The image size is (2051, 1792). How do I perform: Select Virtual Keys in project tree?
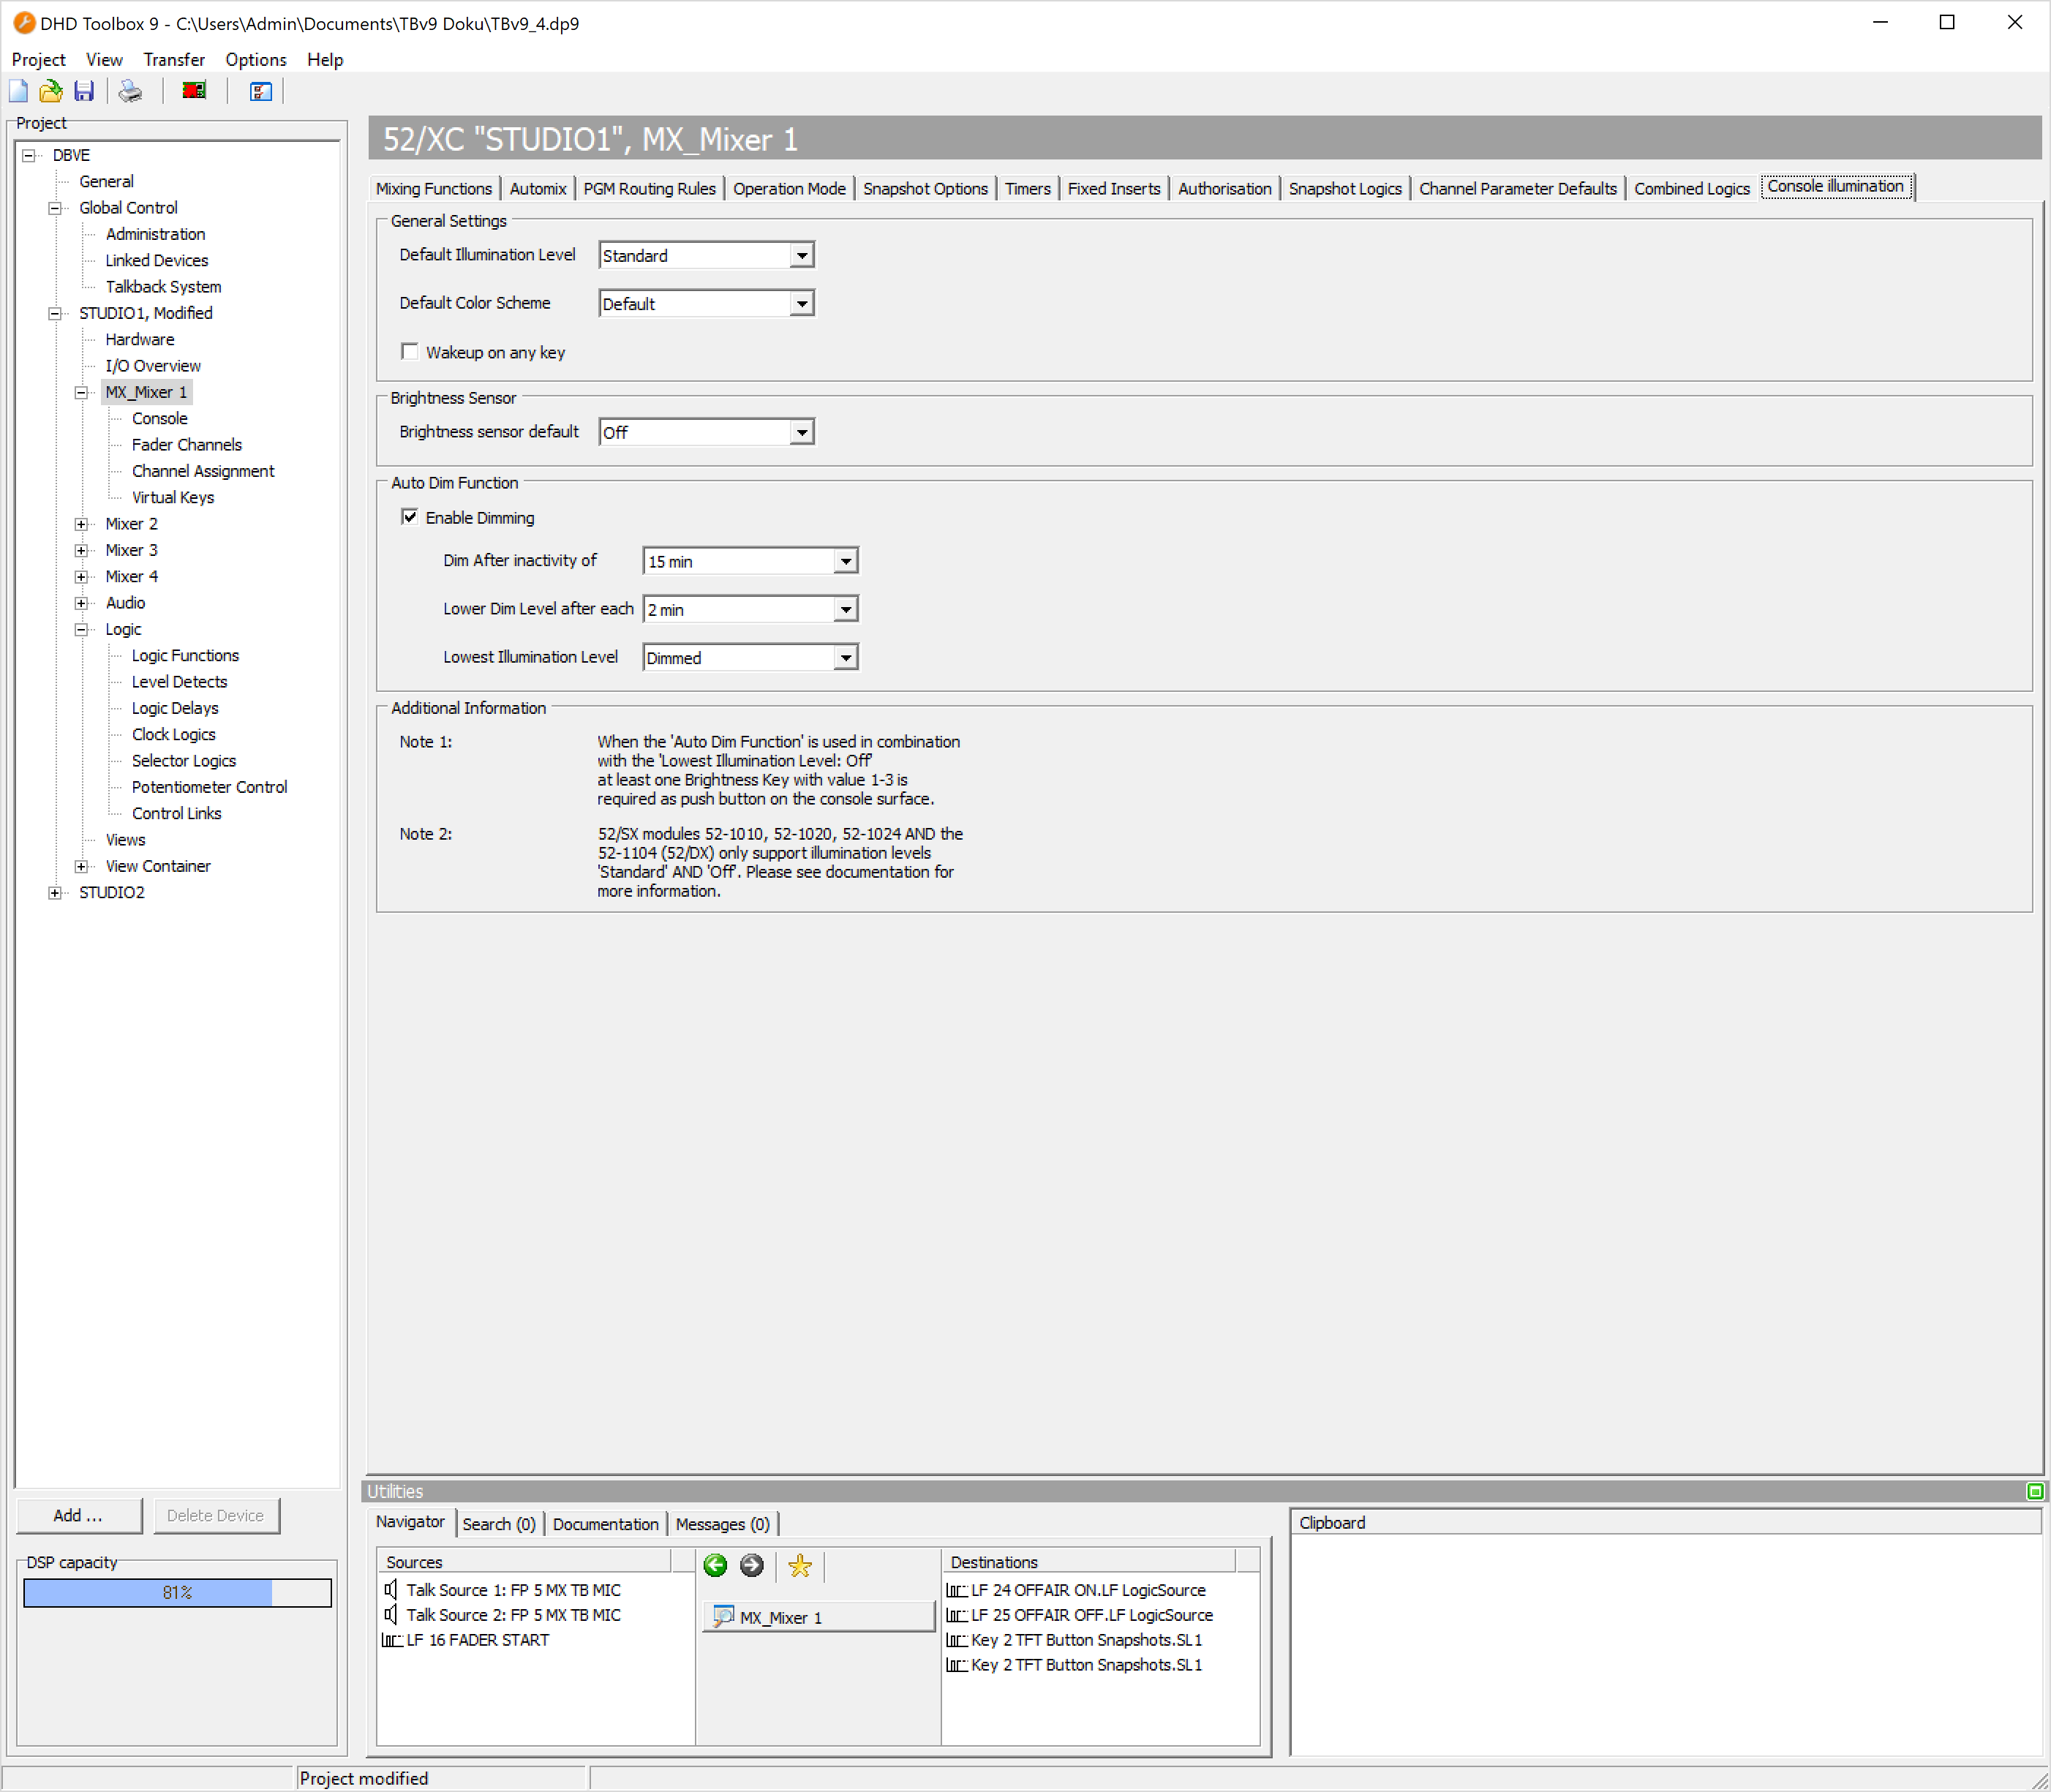click(x=173, y=498)
